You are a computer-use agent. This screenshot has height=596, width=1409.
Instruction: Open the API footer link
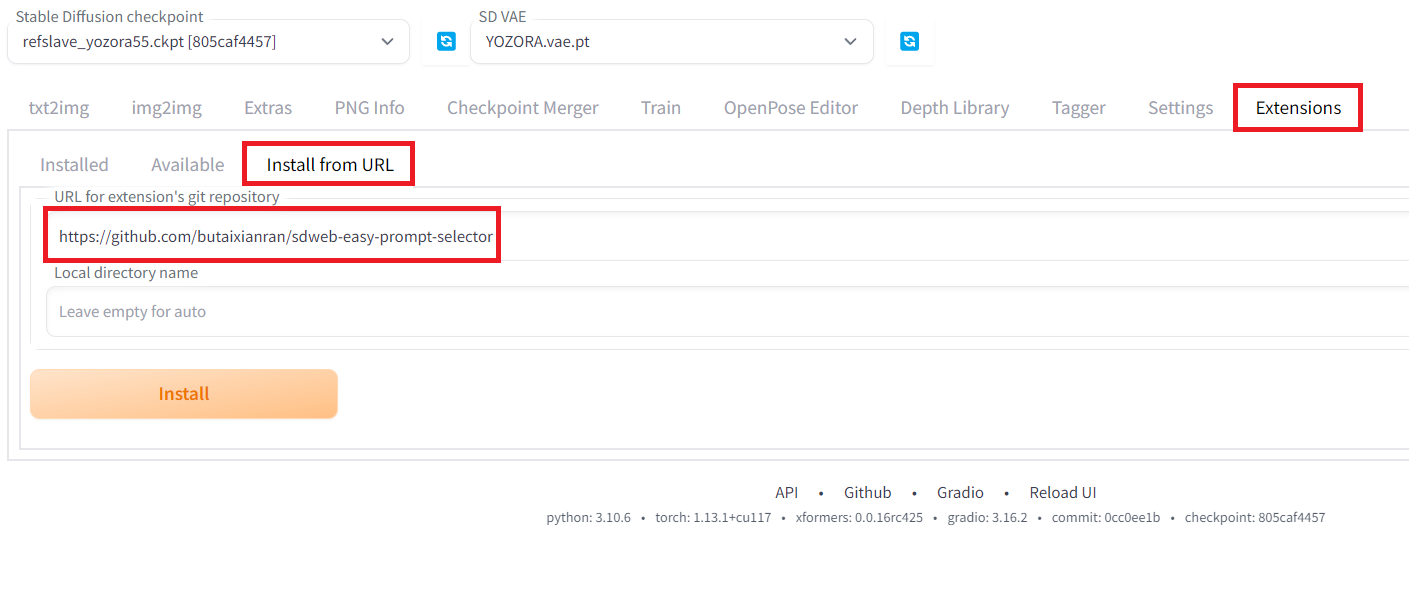click(786, 492)
